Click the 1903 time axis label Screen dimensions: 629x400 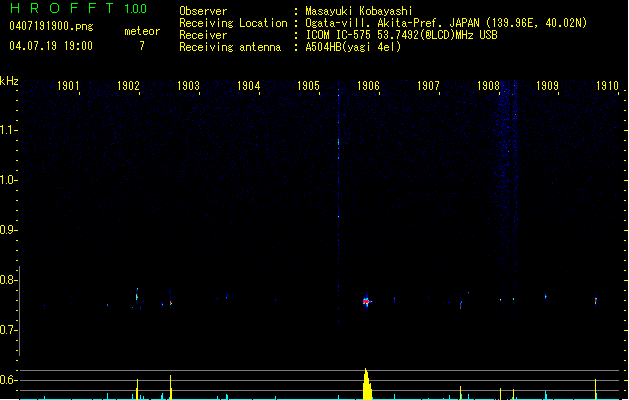point(188,85)
